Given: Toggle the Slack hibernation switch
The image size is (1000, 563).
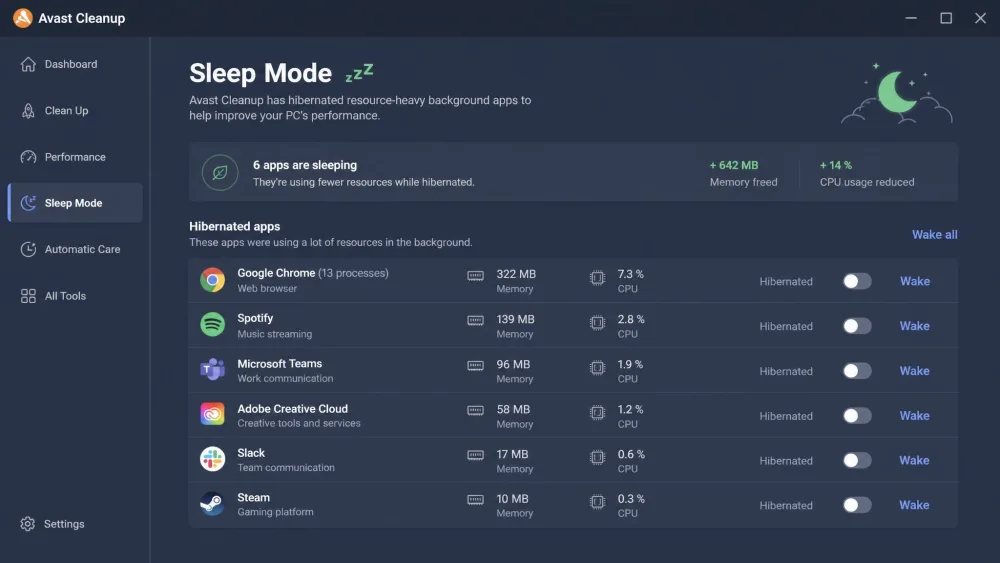Looking at the screenshot, I should point(857,460).
